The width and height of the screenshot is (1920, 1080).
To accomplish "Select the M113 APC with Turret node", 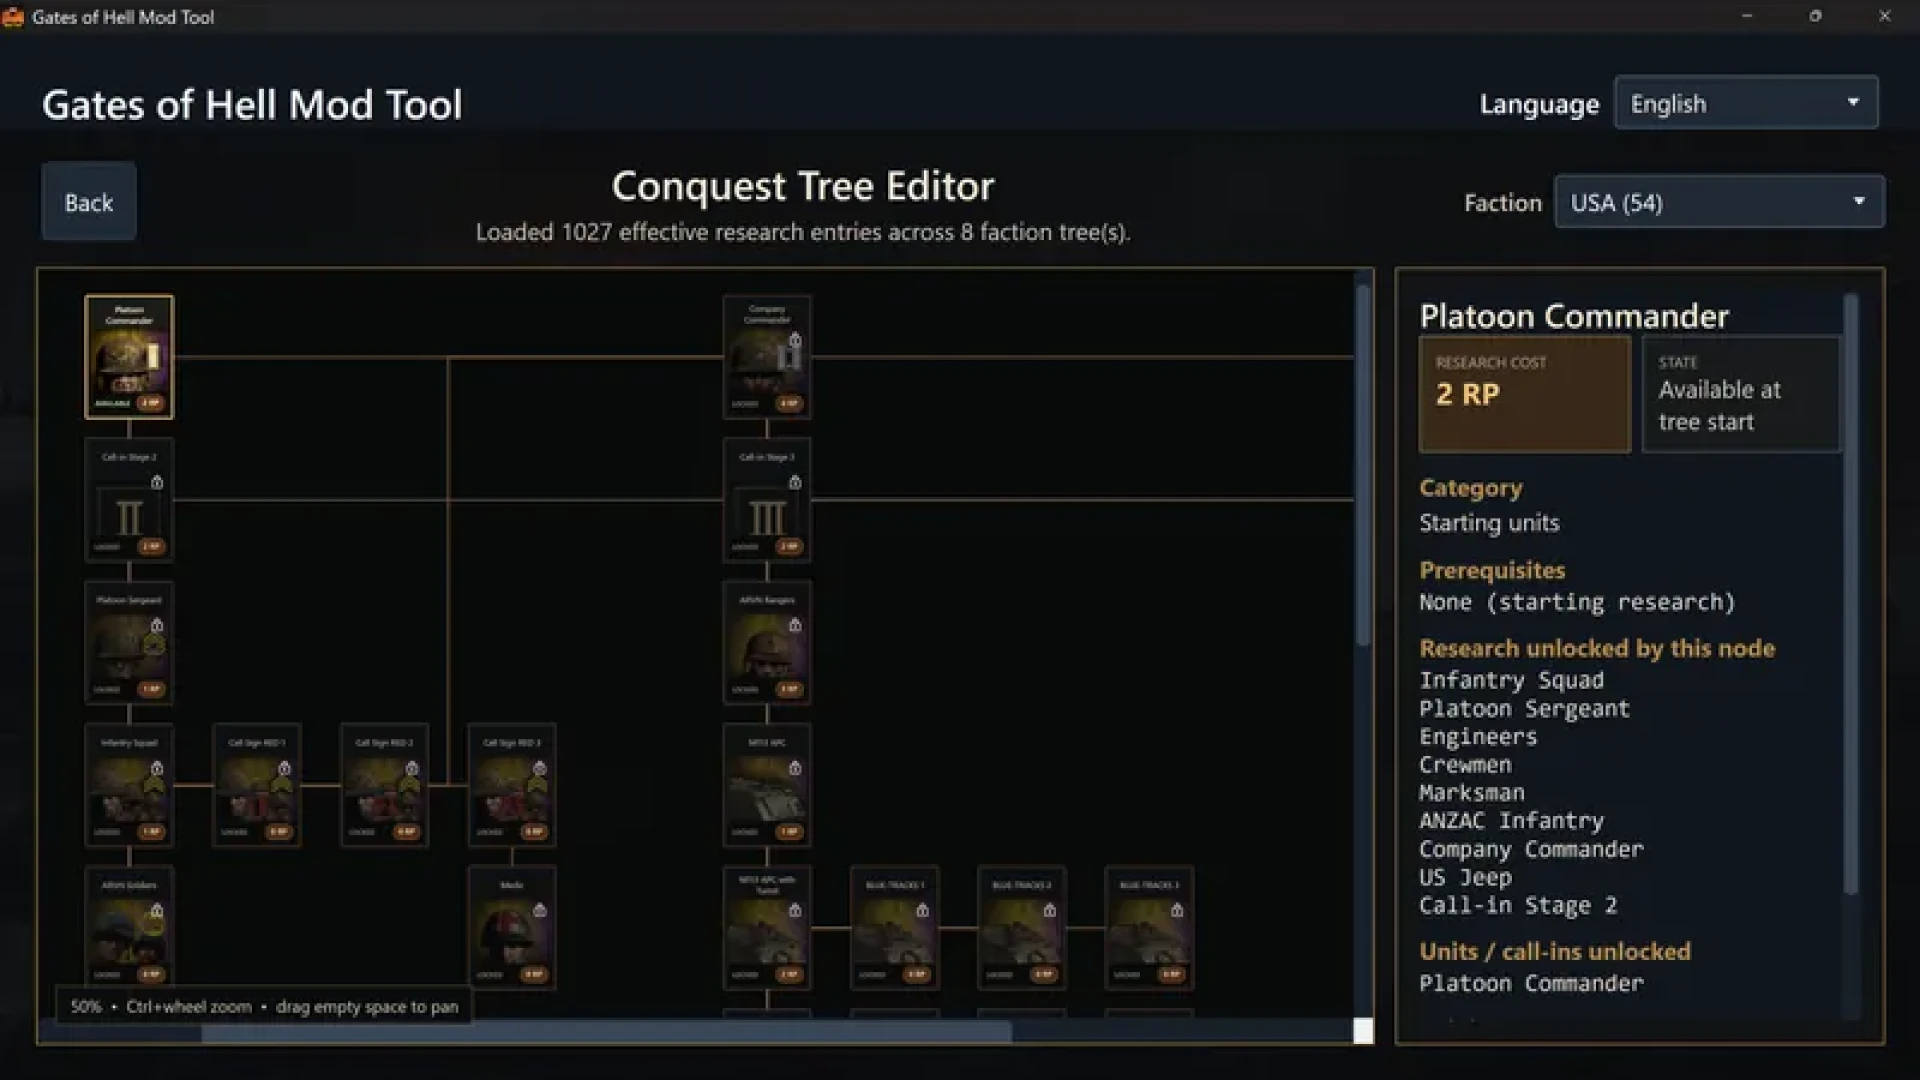I will (x=767, y=928).
